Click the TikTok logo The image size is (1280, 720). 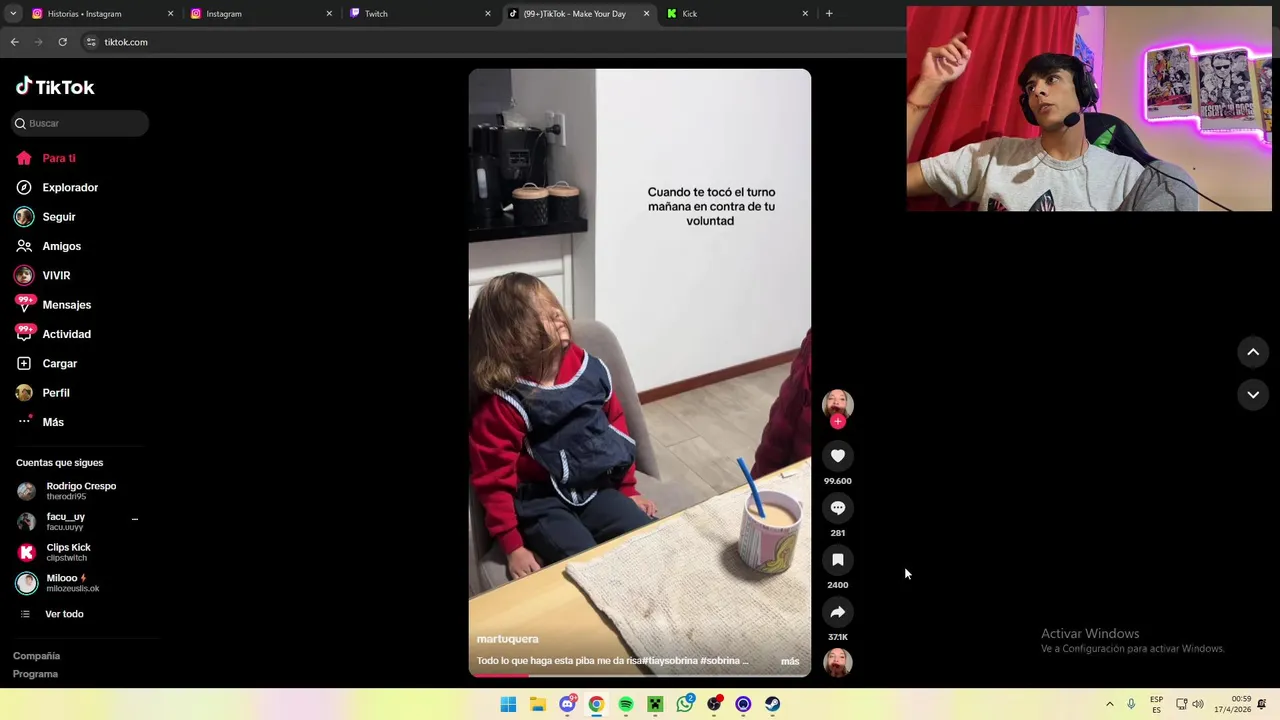pos(55,87)
